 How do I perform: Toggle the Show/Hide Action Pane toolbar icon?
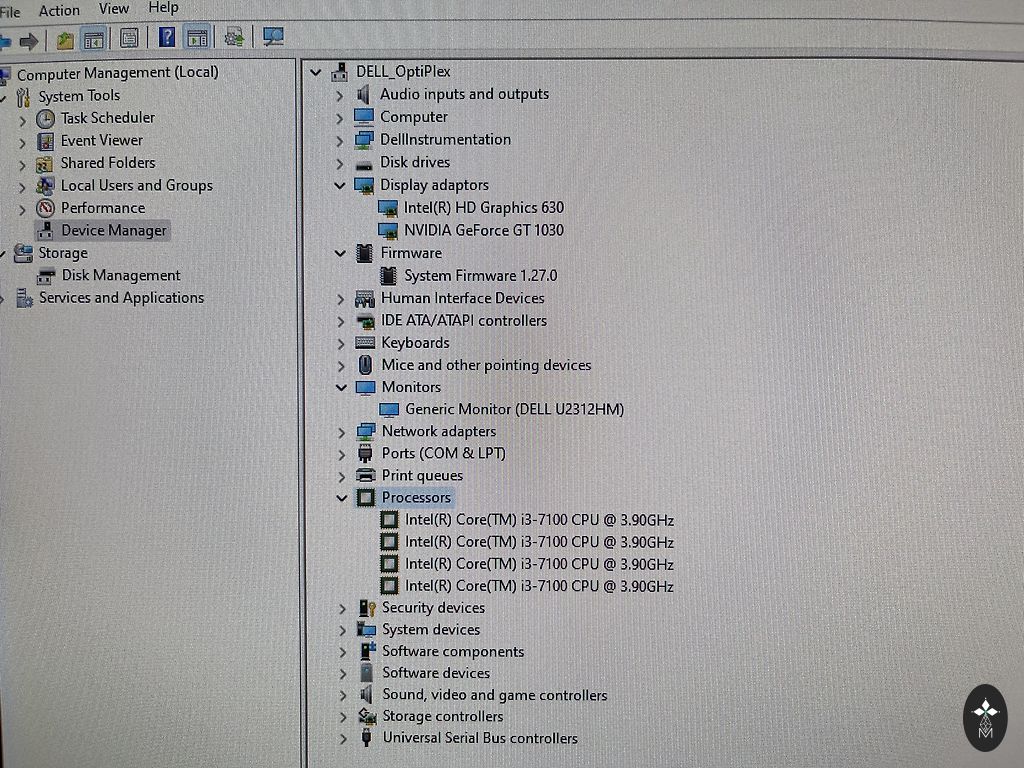click(x=197, y=37)
